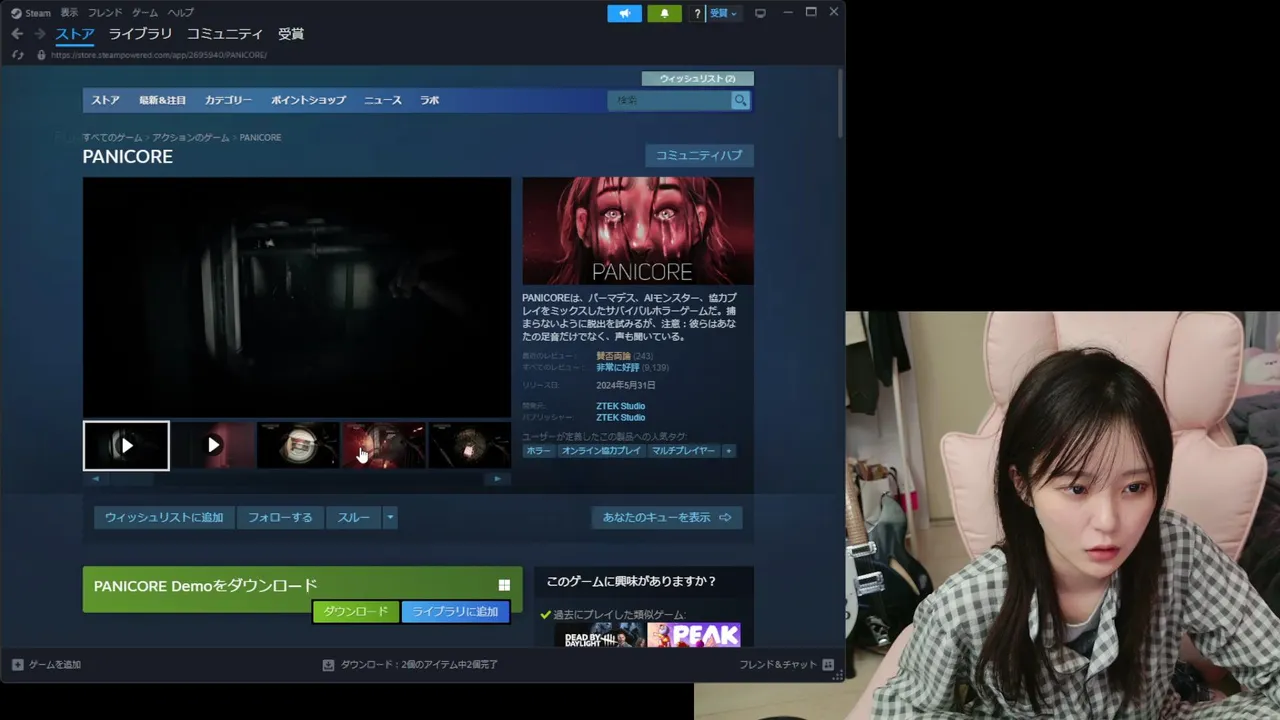Click the 非常に好評 all reviews link
Image resolution: width=1280 pixels, height=720 pixels.
[617, 368]
